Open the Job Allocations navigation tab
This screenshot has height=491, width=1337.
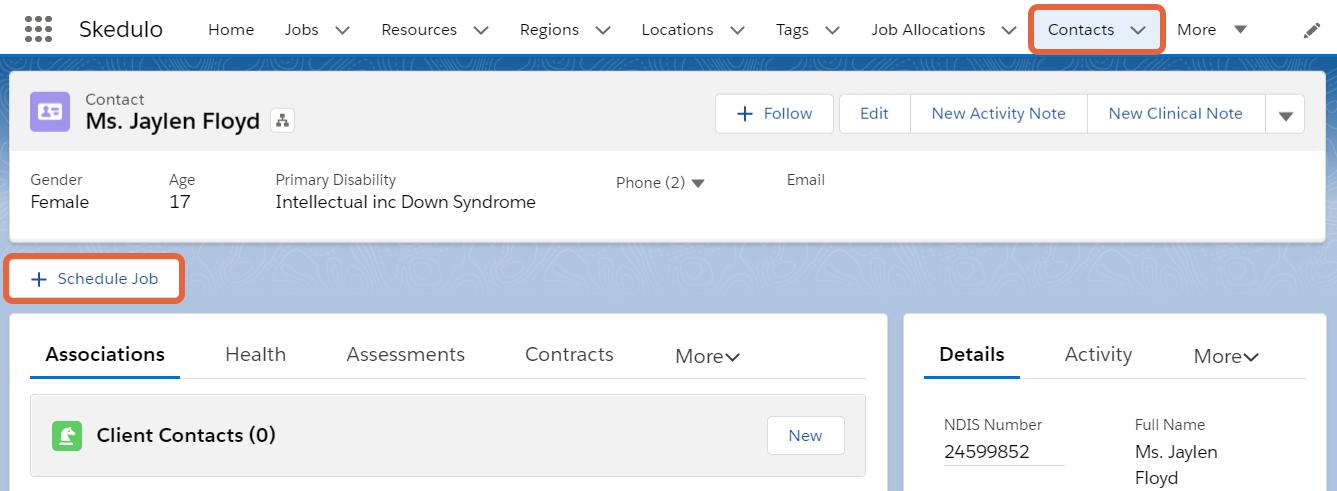point(928,30)
